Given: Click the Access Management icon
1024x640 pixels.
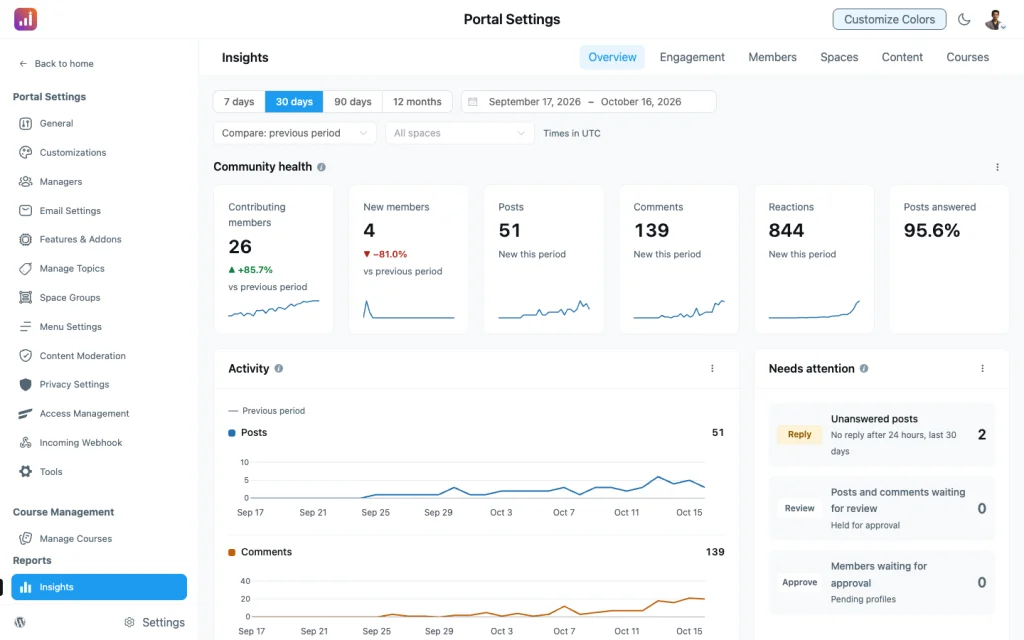Looking at the screenshot, I should [25, 414].
